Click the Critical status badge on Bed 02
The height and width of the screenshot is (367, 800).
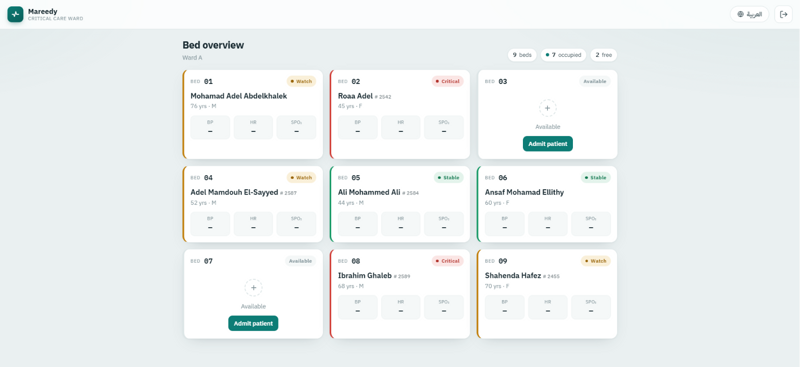[447, 81]
